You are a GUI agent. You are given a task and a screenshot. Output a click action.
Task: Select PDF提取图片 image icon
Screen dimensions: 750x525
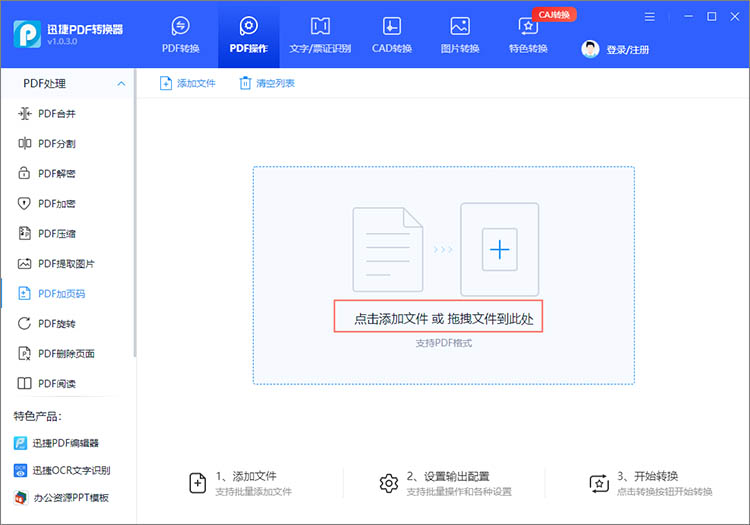click(x=24, y=263)
